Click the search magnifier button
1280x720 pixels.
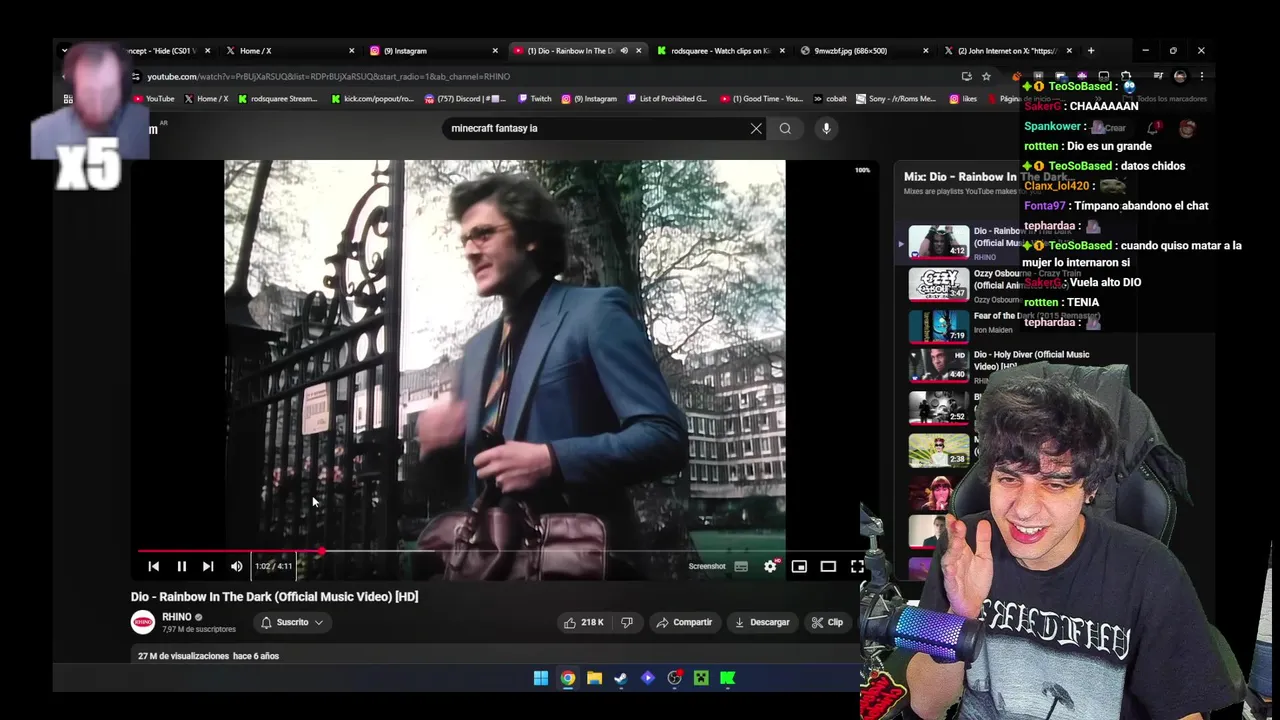(785, 128)
